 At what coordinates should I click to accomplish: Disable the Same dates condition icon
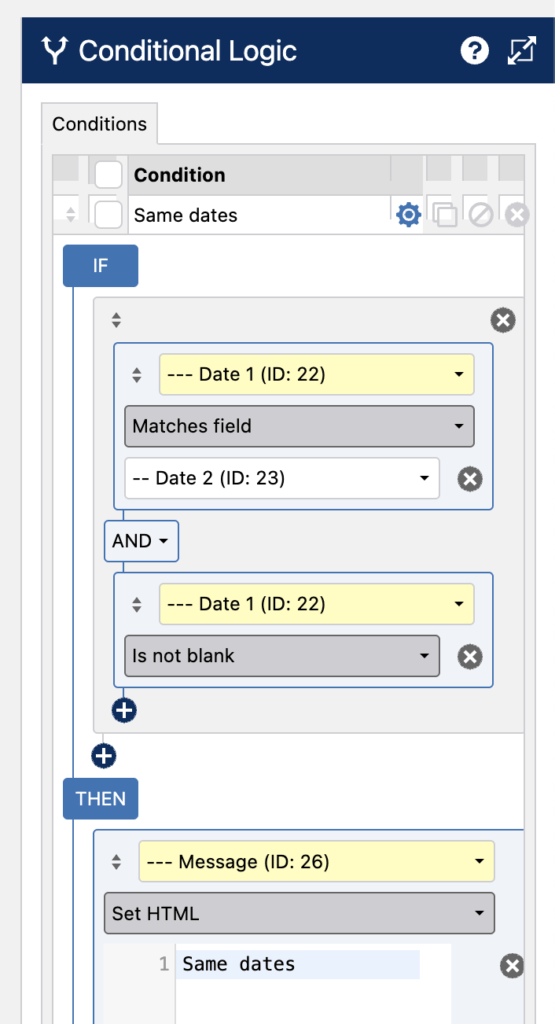coord(481,215)
